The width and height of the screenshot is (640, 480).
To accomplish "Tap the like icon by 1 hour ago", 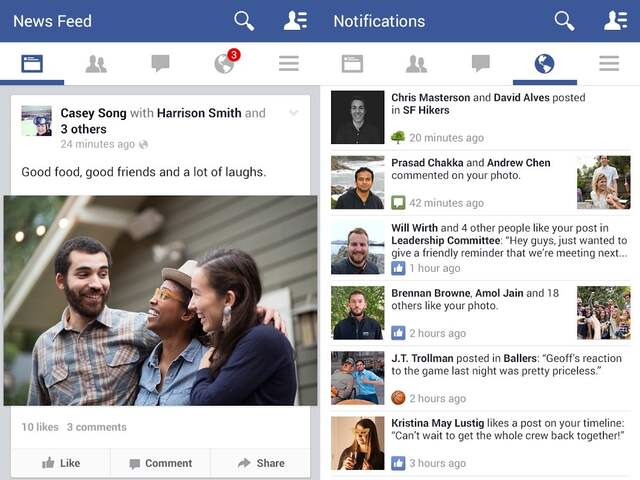I will [x=398, y=268].
